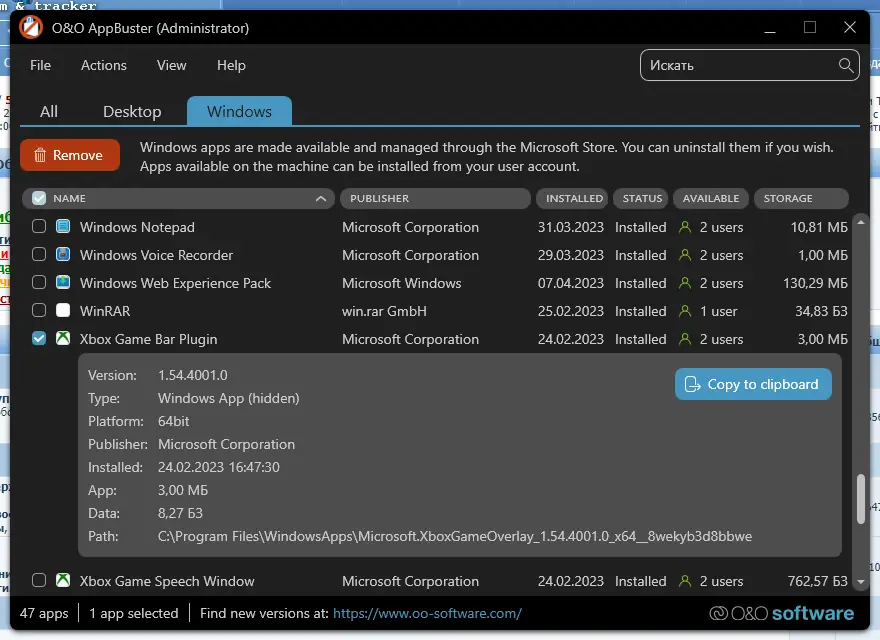The width and height of the screenshot is (880, 640).
Task: Click the Windows Voice Recorder app icon
Action: (63, 255)
